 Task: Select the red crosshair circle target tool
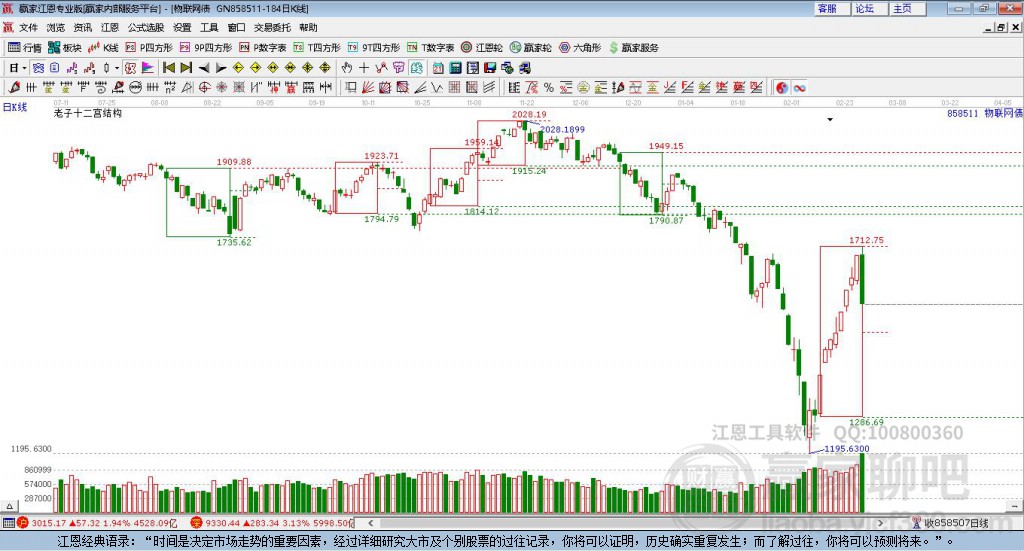[x=204, y=87]
